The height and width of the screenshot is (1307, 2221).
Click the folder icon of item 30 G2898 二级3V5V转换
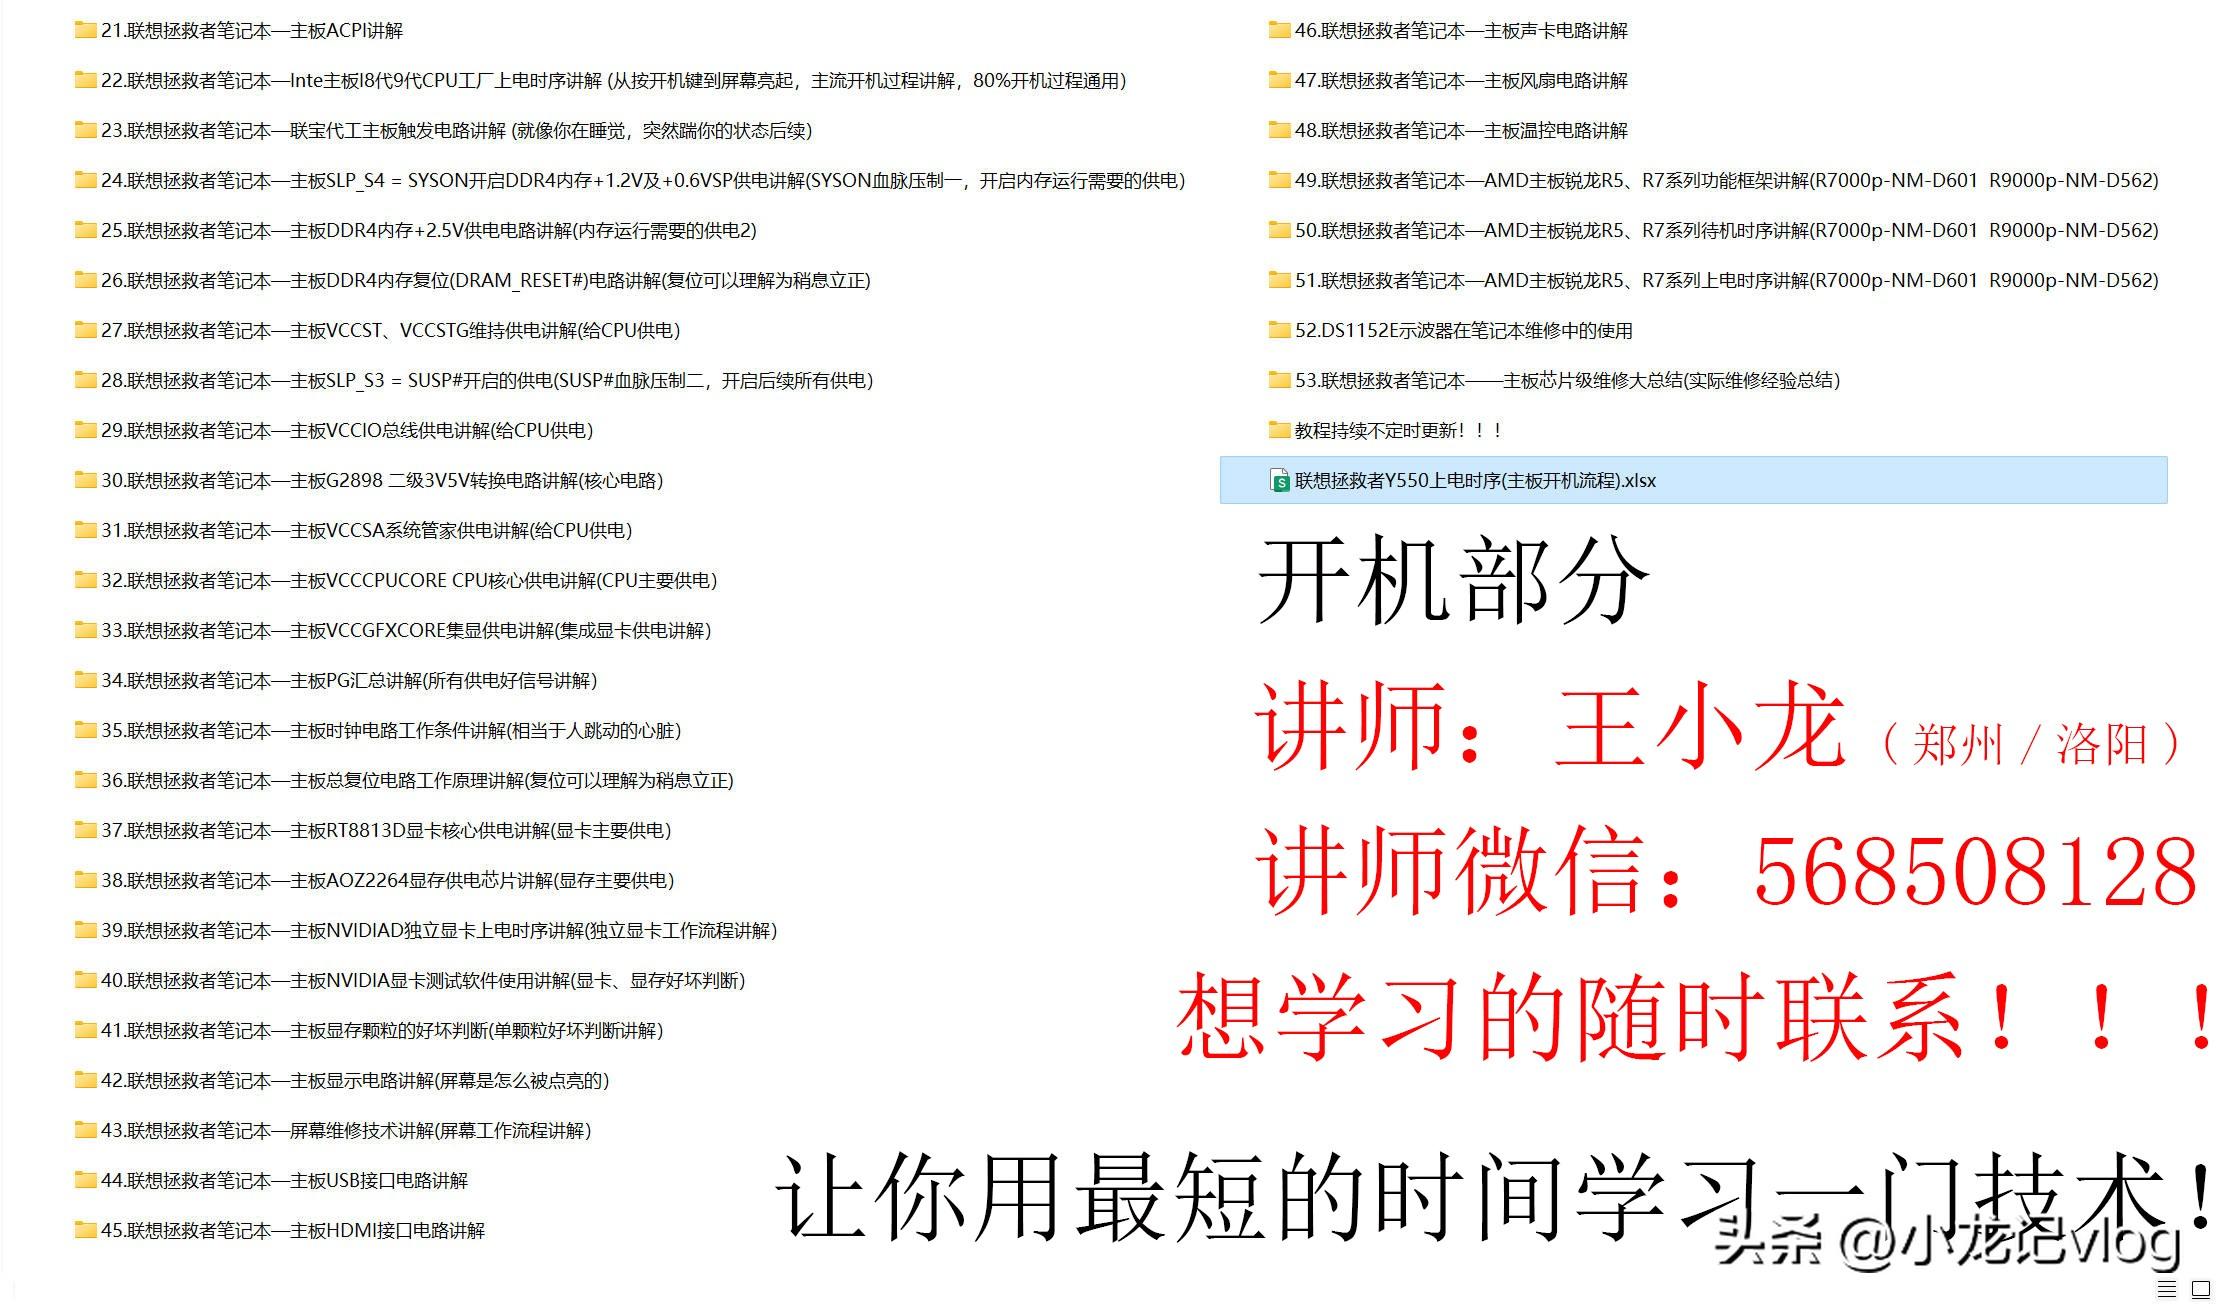point(85,480)
